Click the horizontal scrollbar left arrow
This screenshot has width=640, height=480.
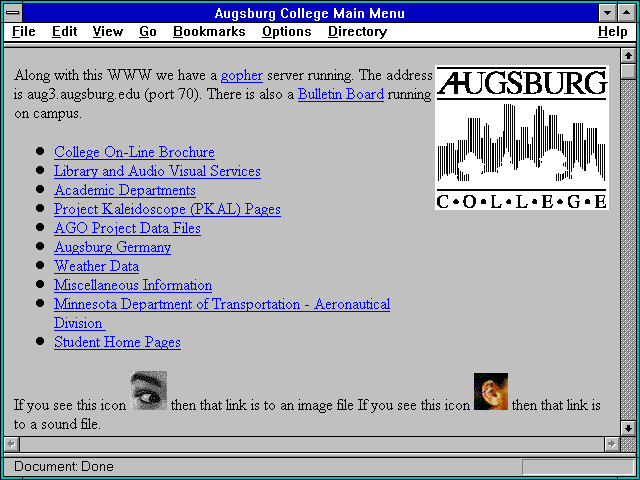click(11, 444)
